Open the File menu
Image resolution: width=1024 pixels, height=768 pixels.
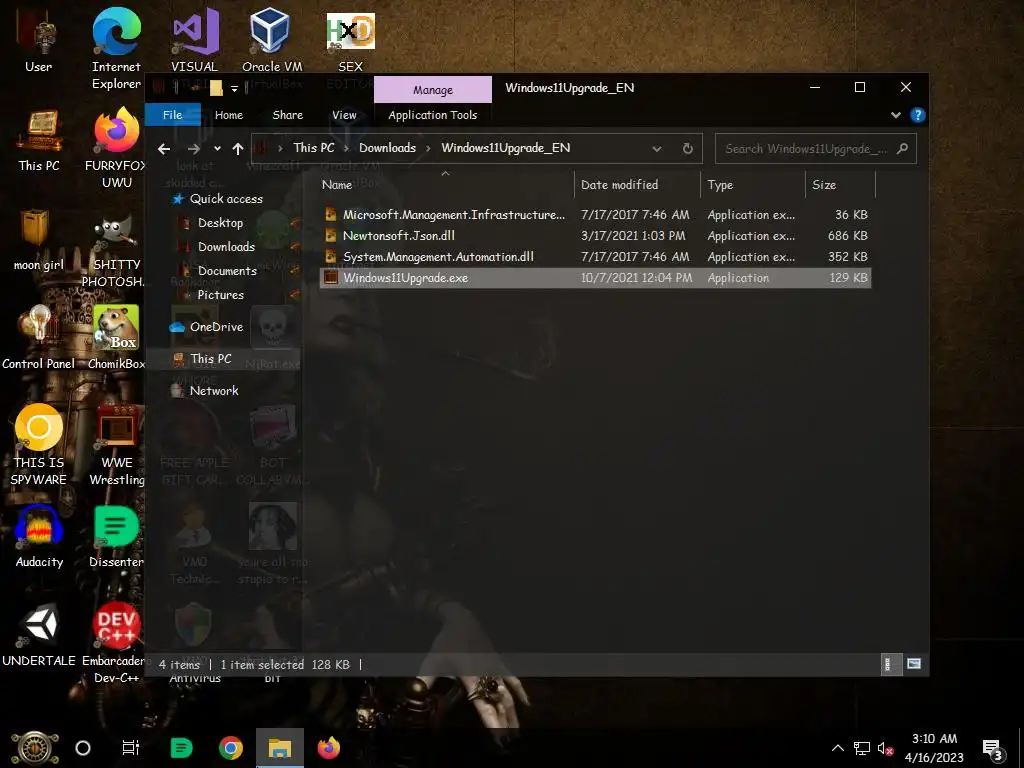click(172, 115)
